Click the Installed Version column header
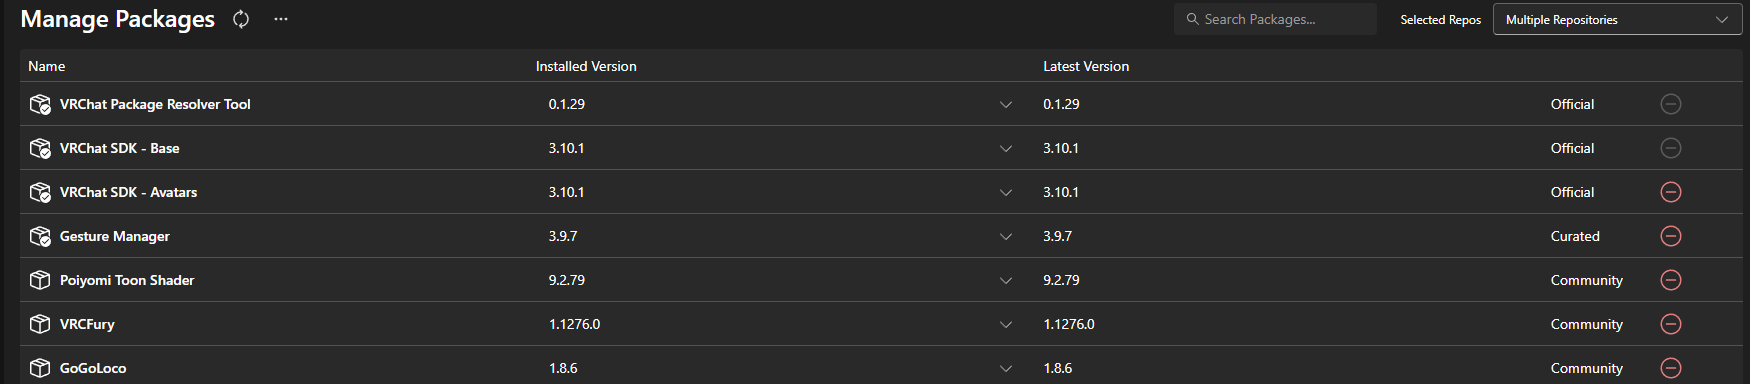 (x=586, y=66)
